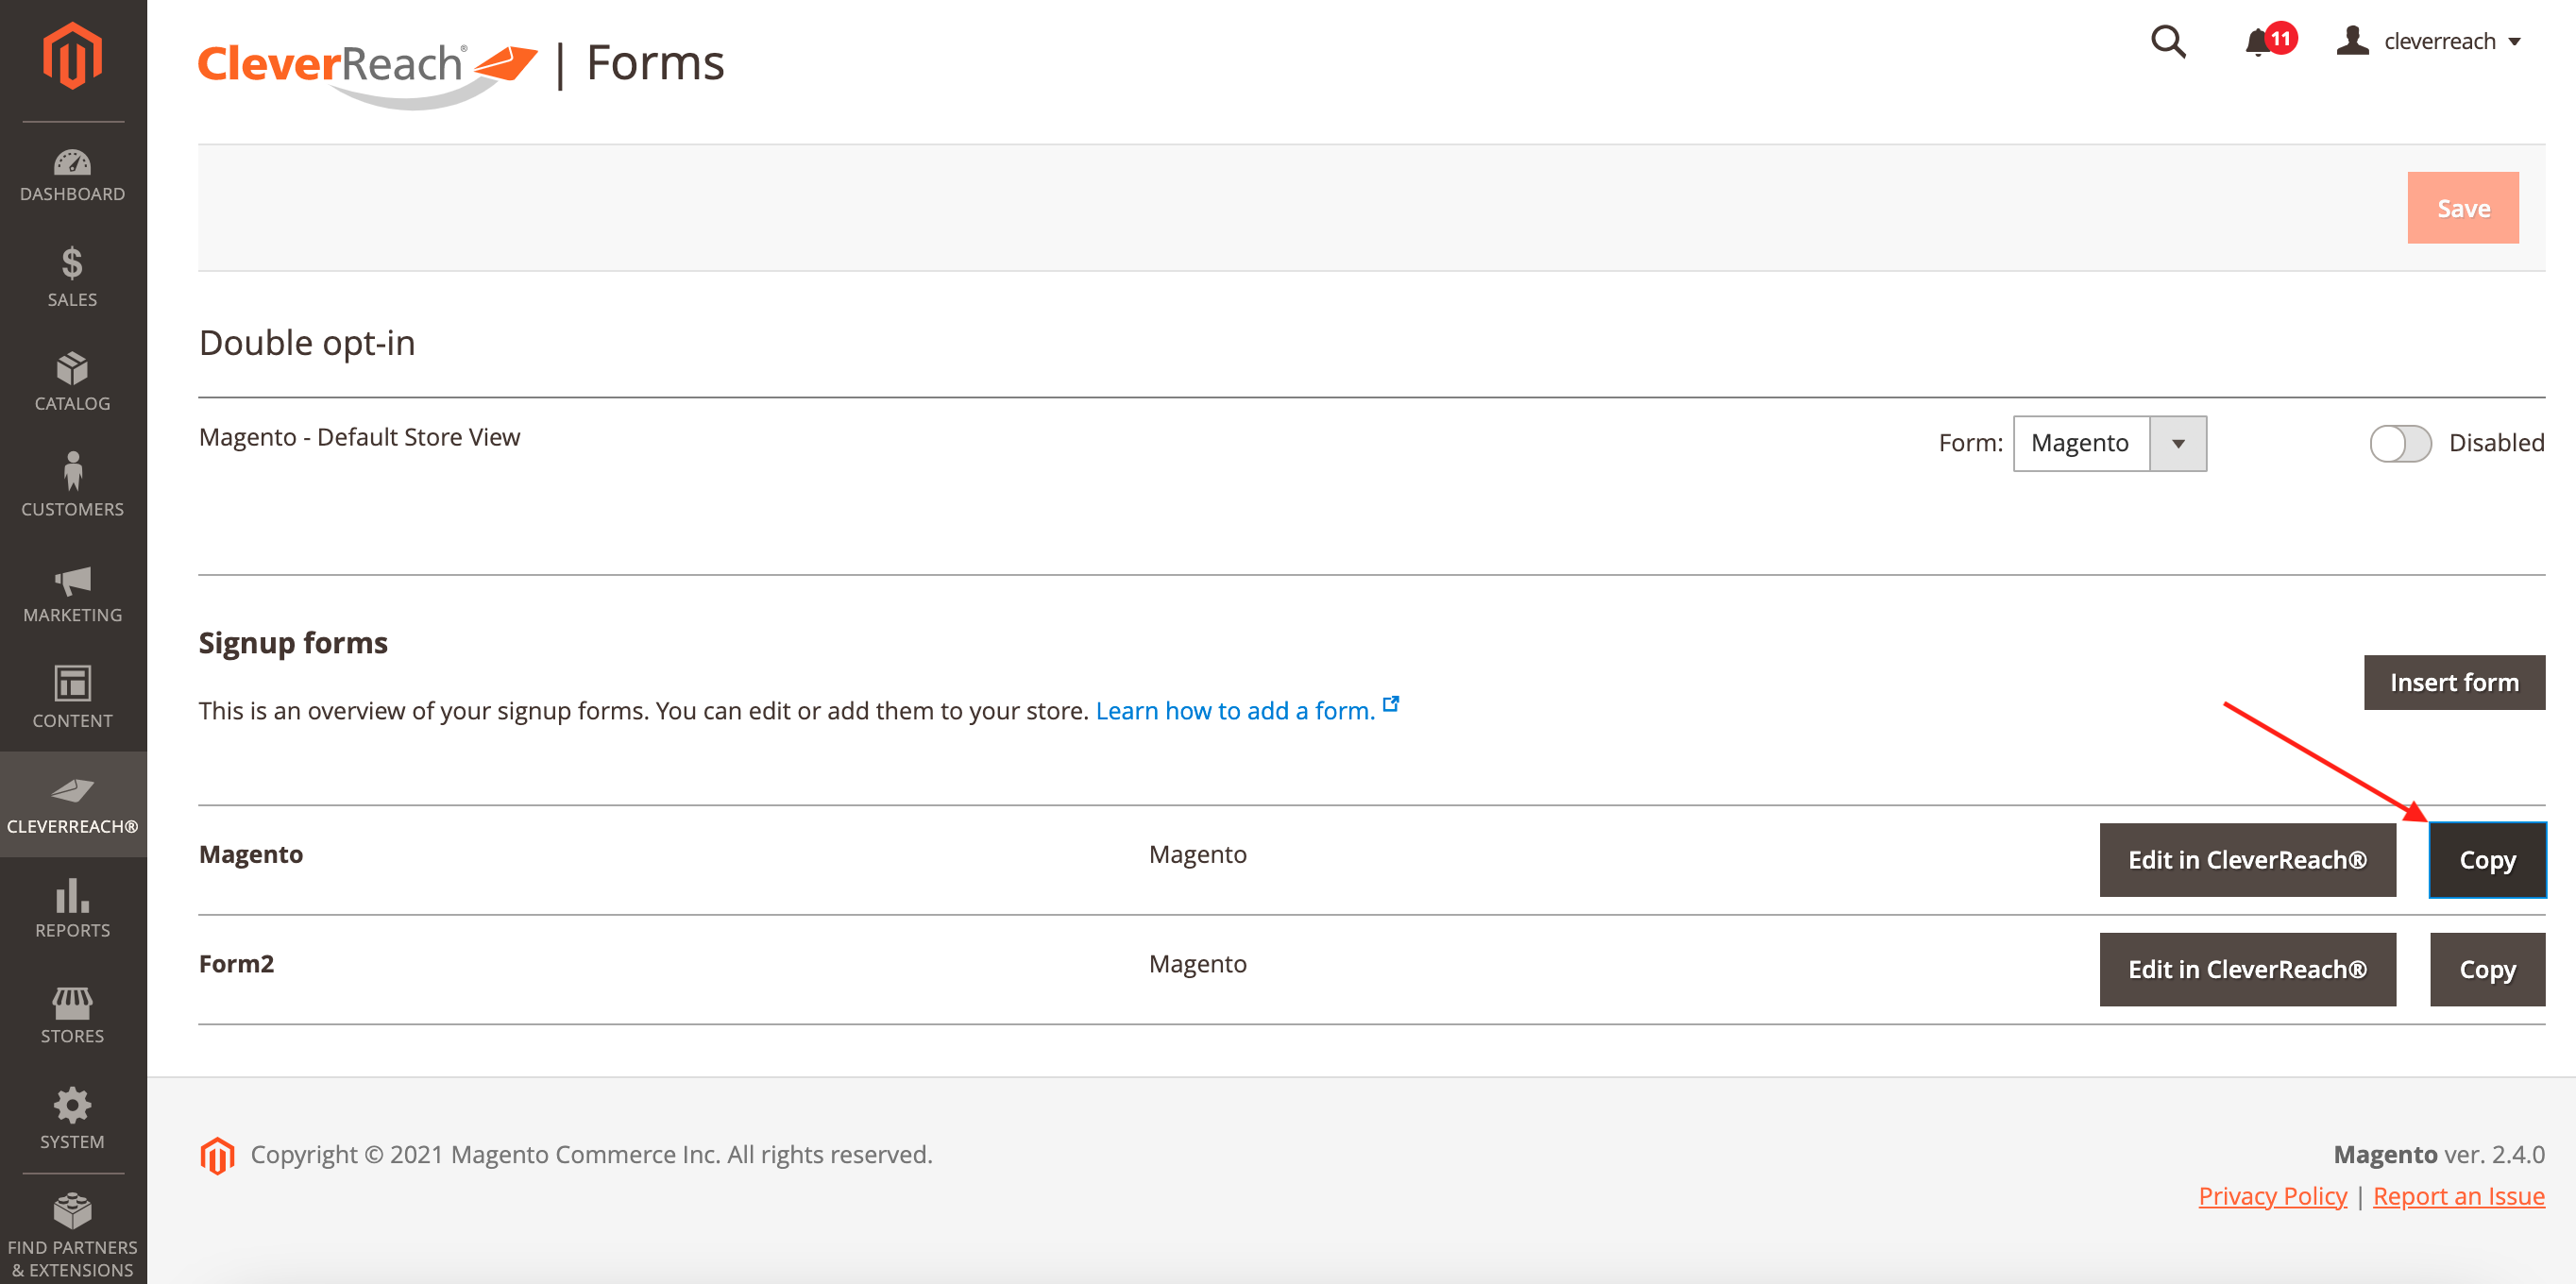The width and height of the screenshot is (2576, 1284).
Task: Open the Customers person icon menu
Action: (x=72, y=486)
